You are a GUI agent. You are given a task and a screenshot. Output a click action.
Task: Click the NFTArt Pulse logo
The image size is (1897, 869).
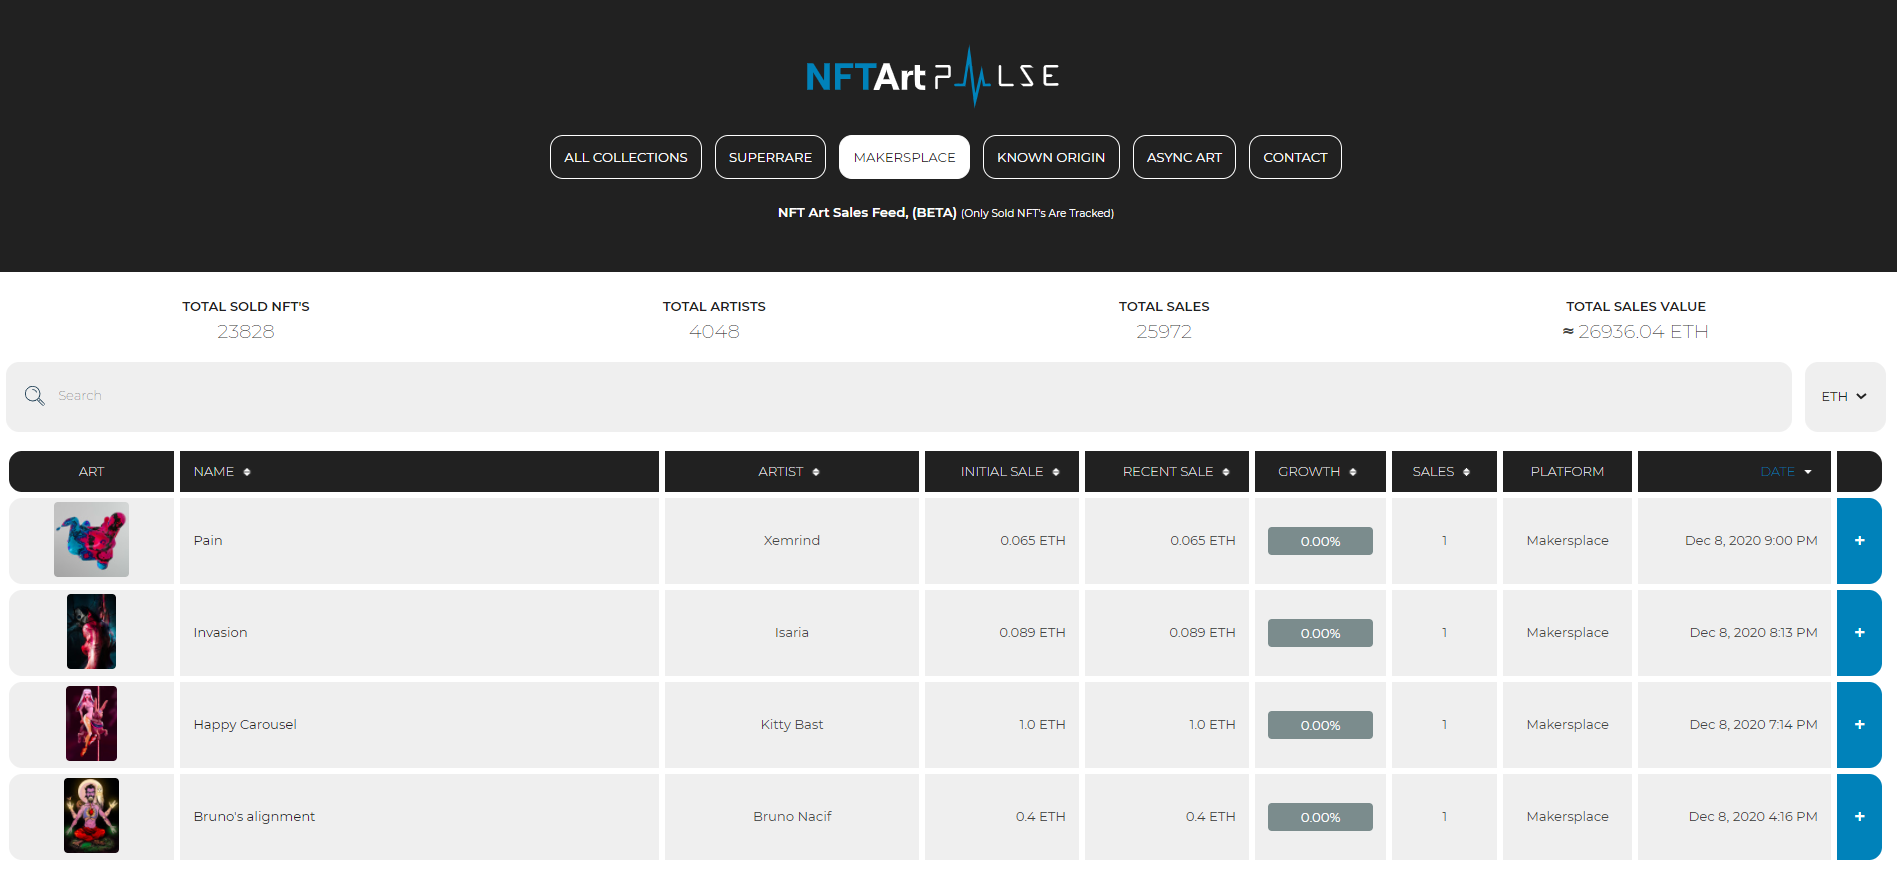pos(932,76)
